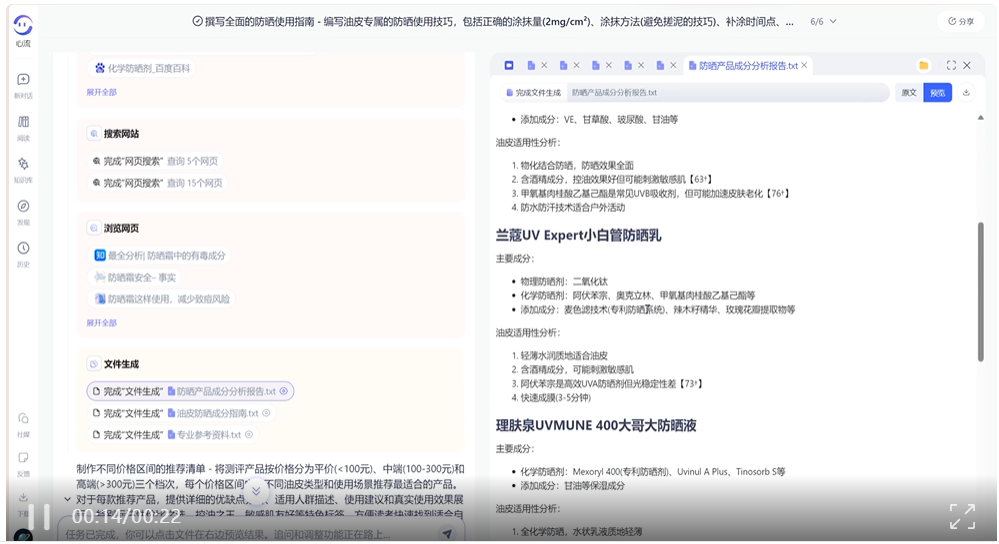
Task: Click the scrollbar up arrow in preview
Action: pos(981,118)
